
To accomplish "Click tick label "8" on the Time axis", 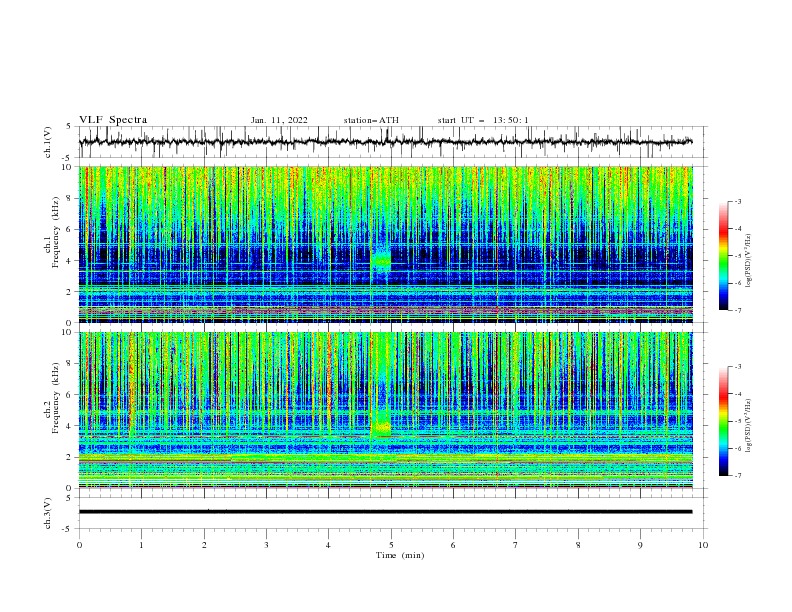I will [578, 545].
